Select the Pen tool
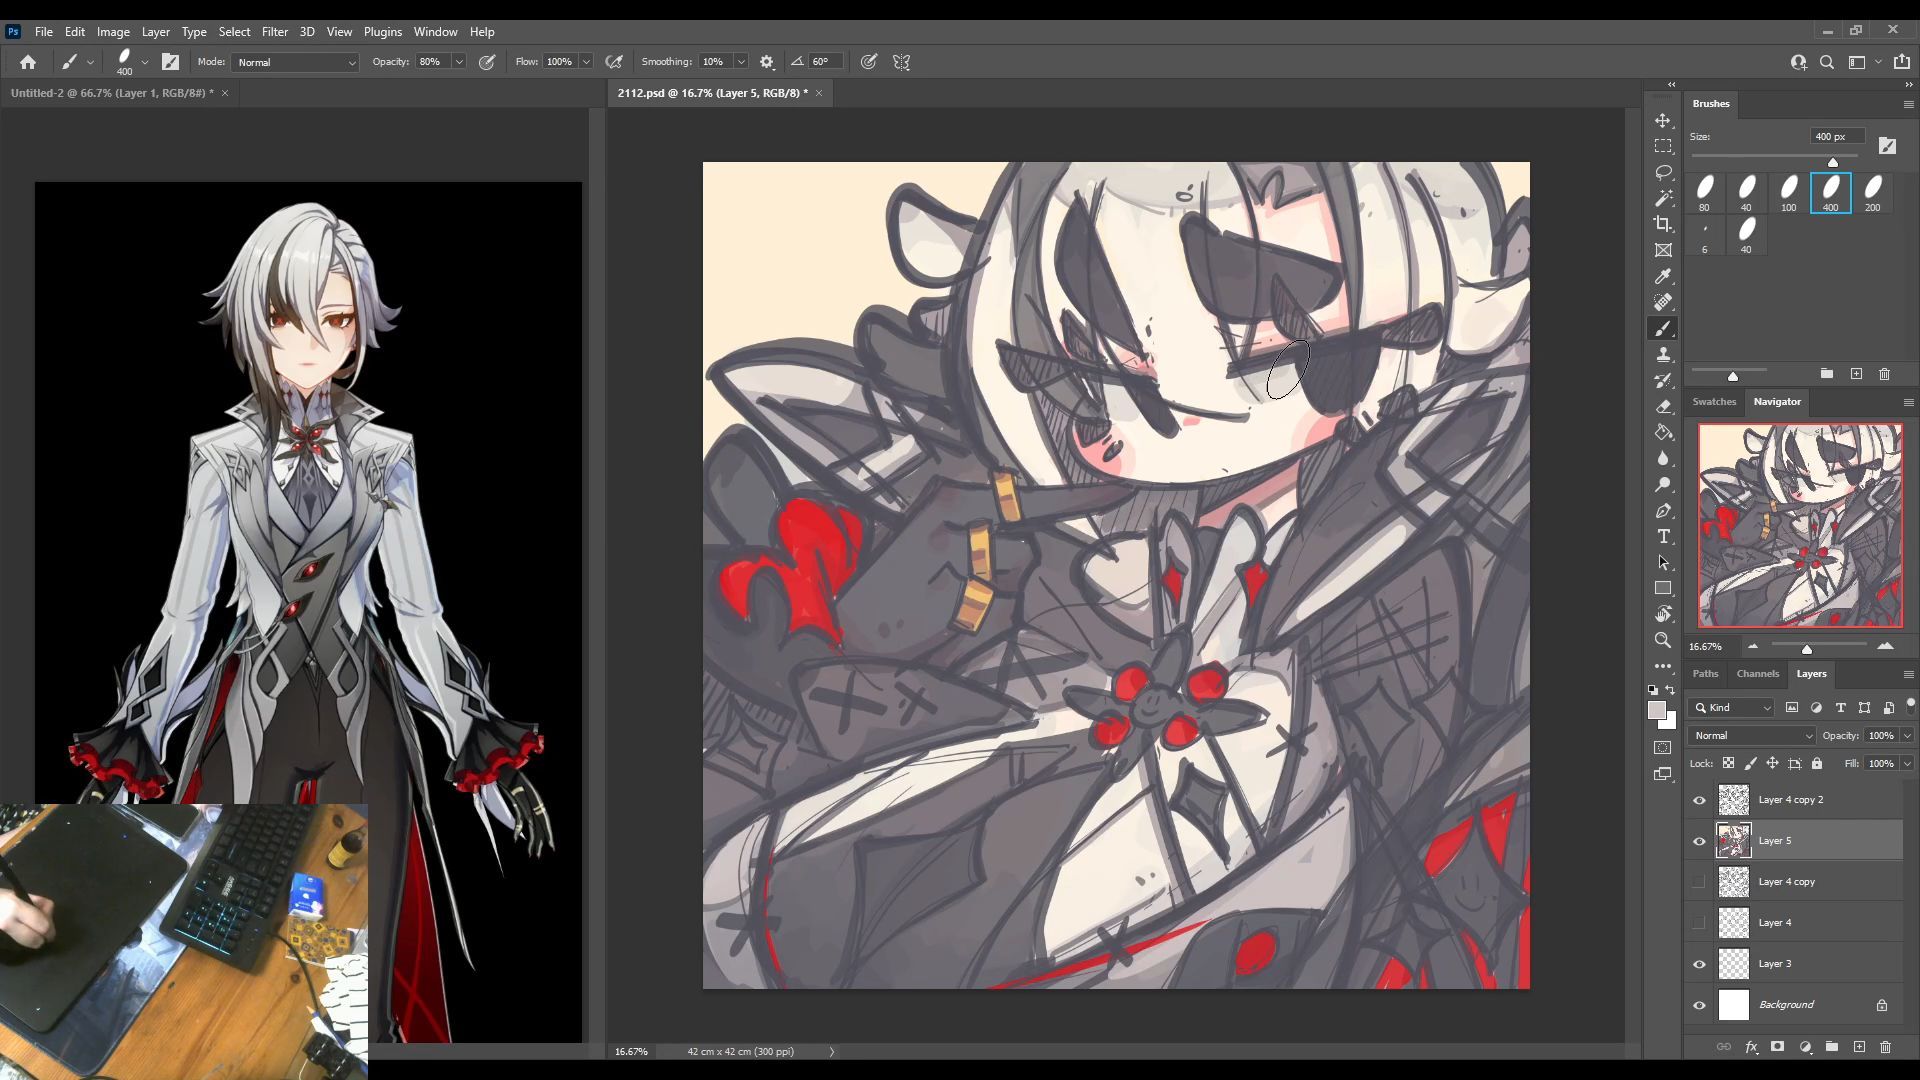This screenshot has height=1080, width=1920. (x=1663, y=510)
